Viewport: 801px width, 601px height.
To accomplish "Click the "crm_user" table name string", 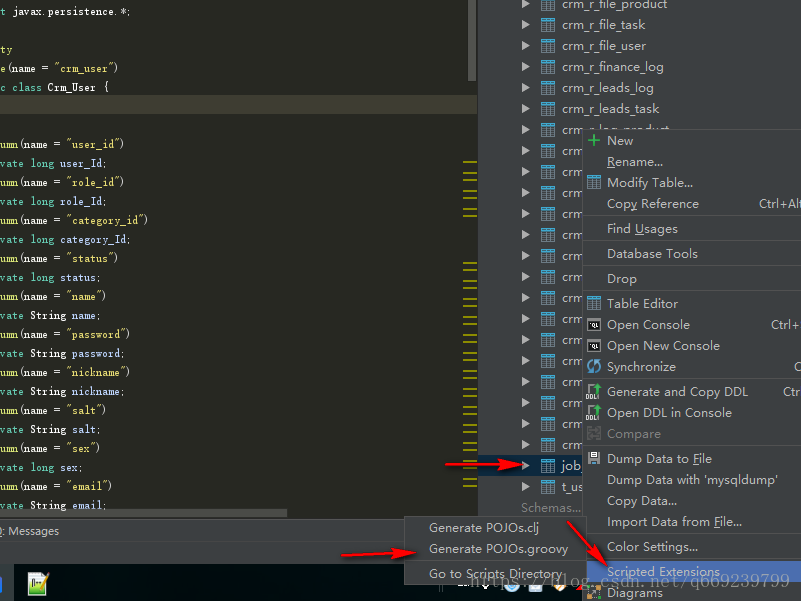I will (84, 68).
